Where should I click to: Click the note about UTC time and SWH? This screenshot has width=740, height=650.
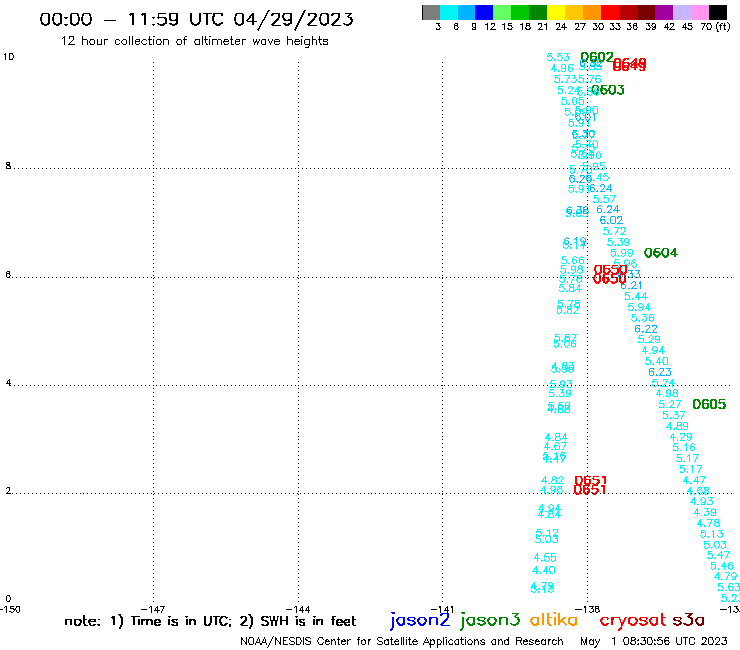[x=210, y=621]
